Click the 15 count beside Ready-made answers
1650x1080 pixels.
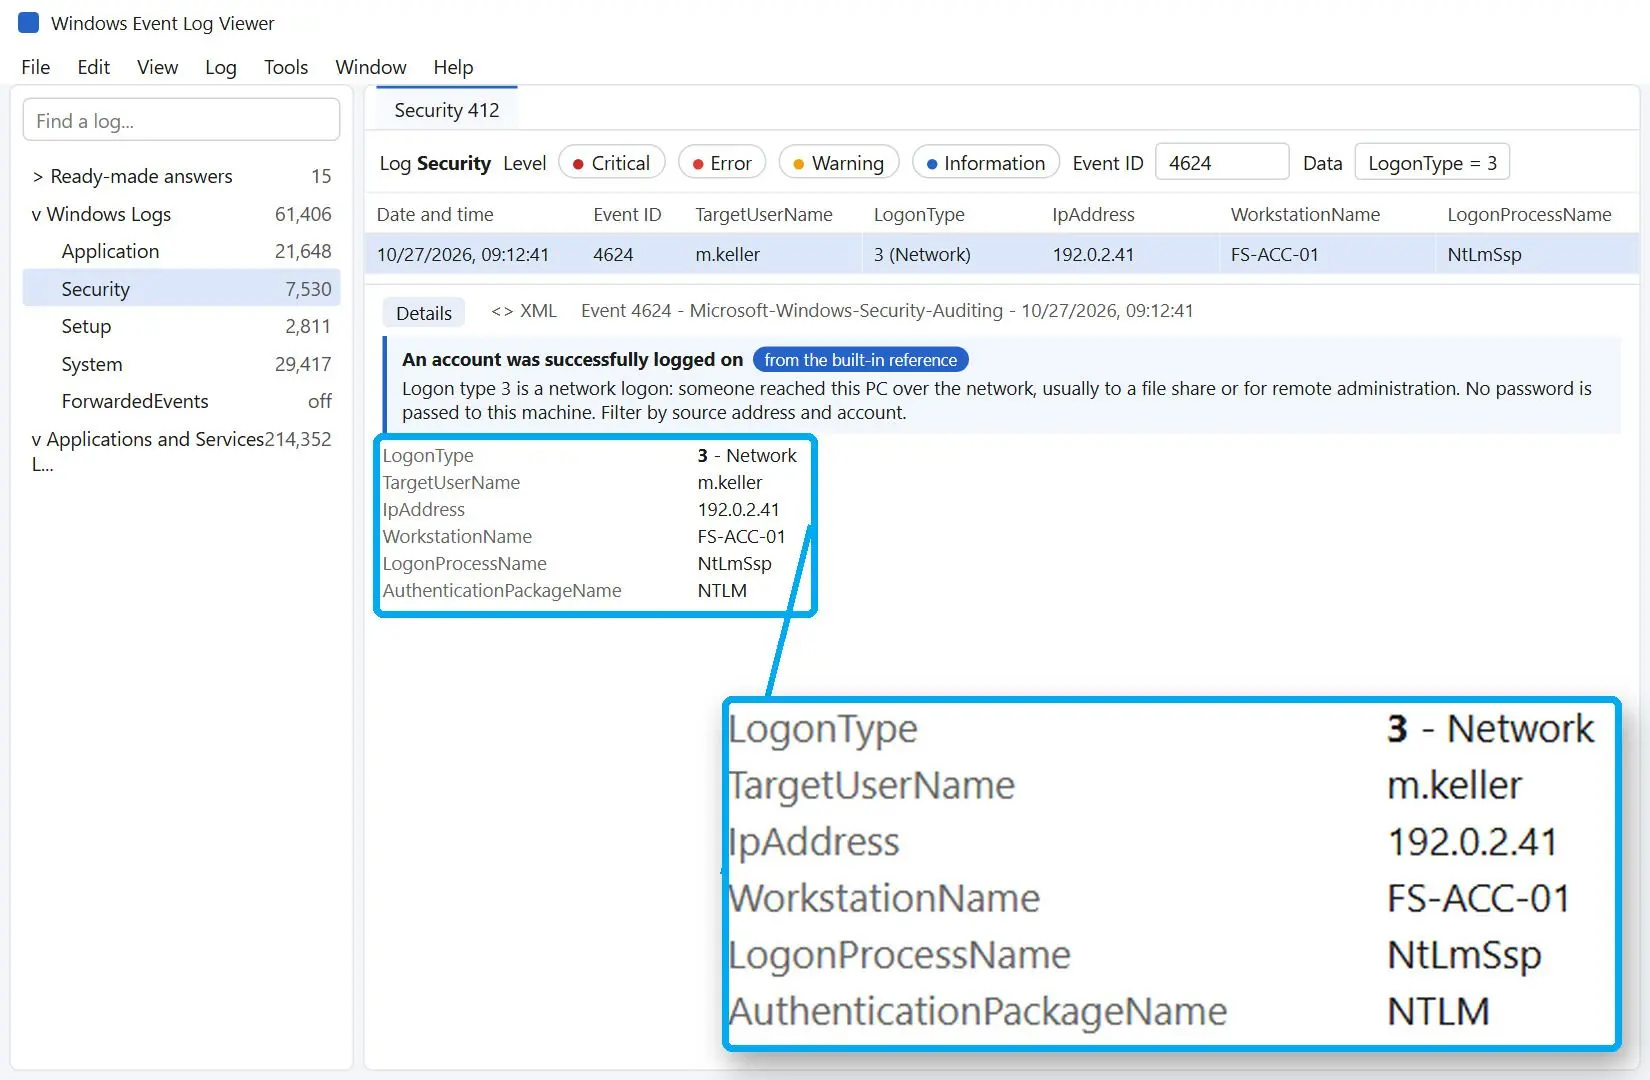tap(321, 176)
